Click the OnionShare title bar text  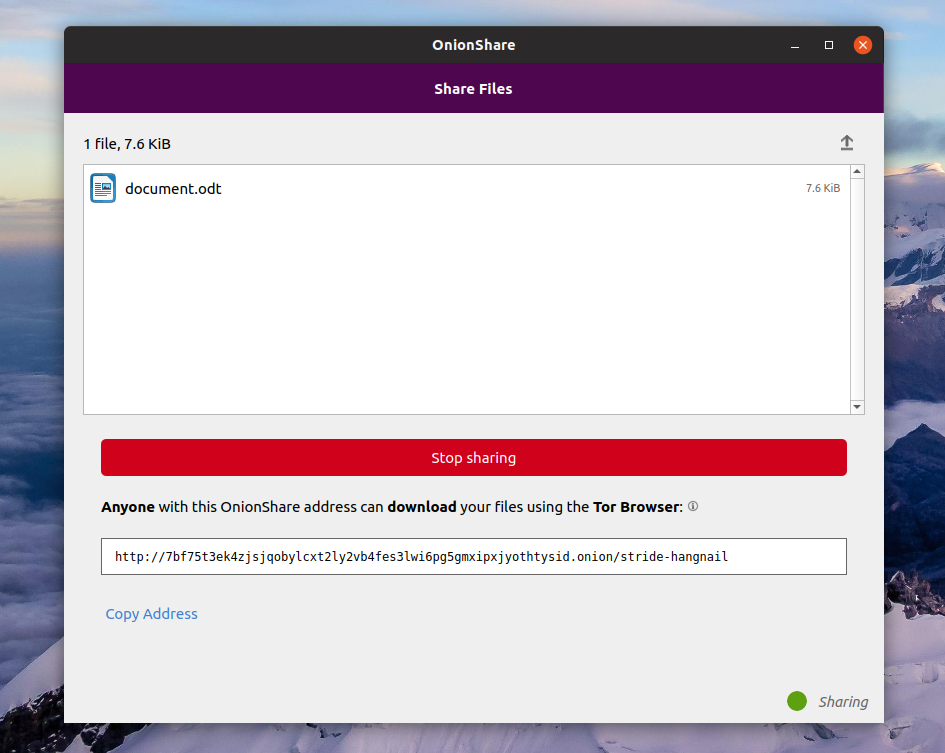(x=473, y=45)
